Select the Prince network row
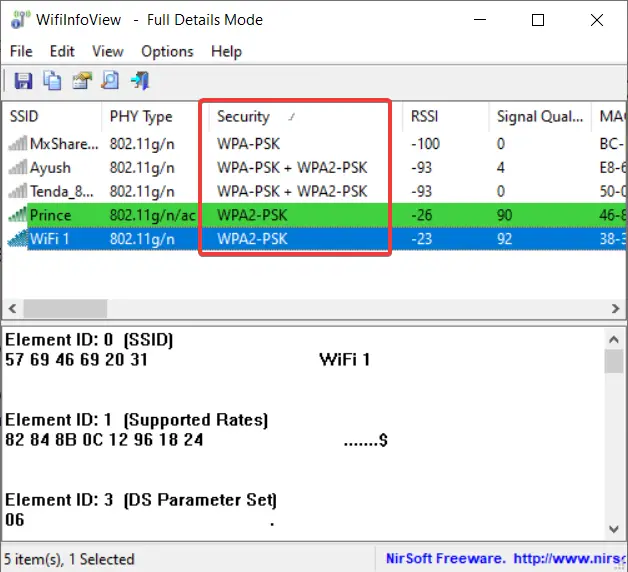Image resolution: width=628 pixels, height=572 pixels. click(315, 215)
